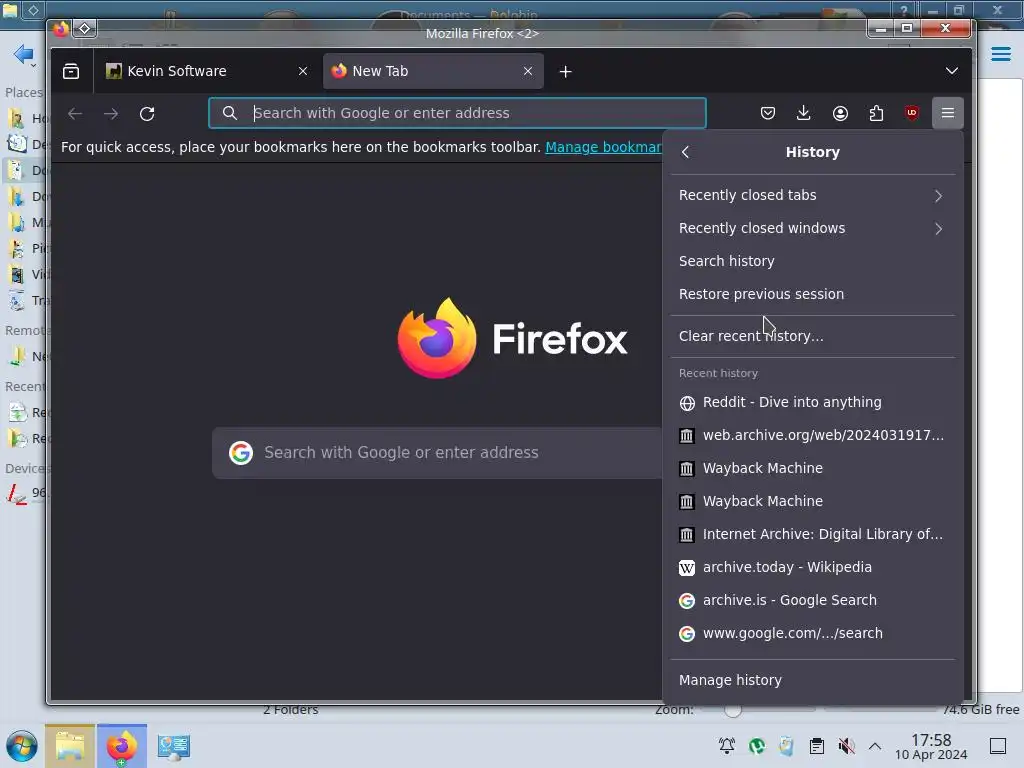Viewport: 1024px width, 768px height.
Task: Focus the address bar search field
Action: [457, 113]
